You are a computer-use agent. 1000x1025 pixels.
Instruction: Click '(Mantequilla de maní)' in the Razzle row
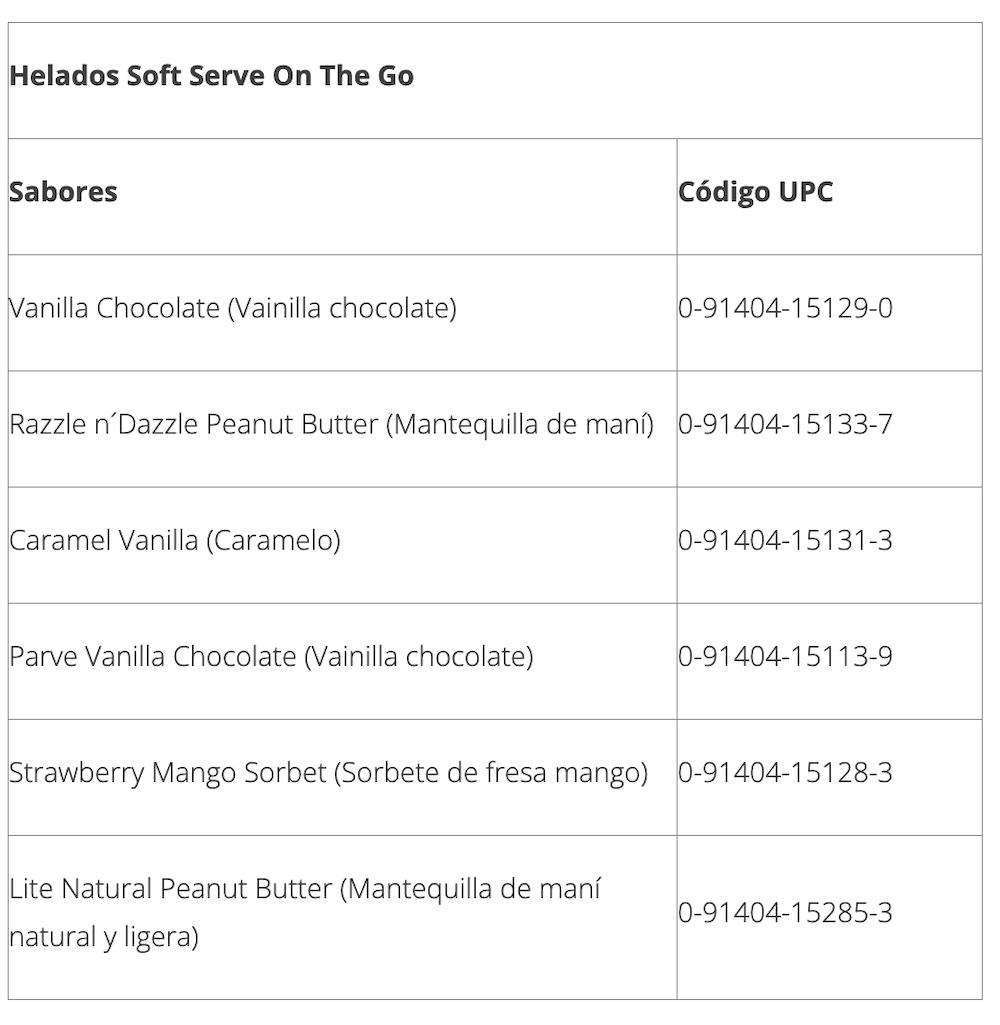(x=520, y=424)
